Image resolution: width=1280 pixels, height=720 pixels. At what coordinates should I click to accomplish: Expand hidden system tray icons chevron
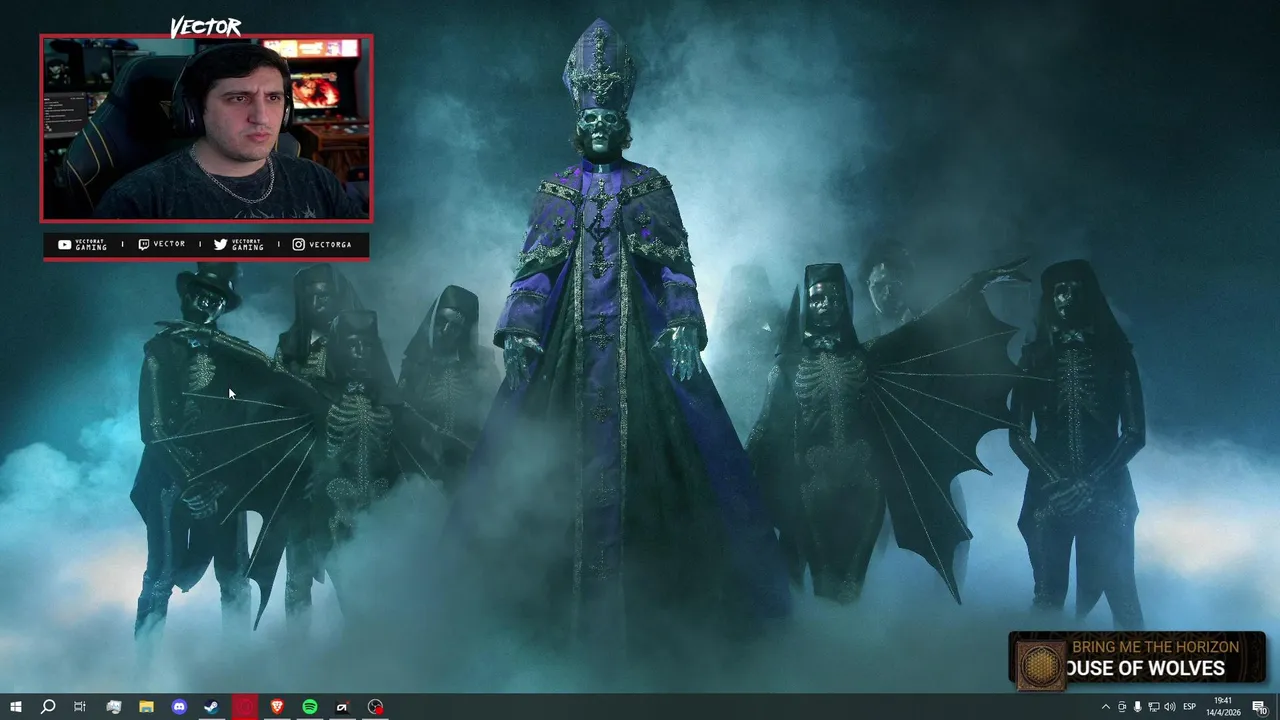pos(1105,707)
